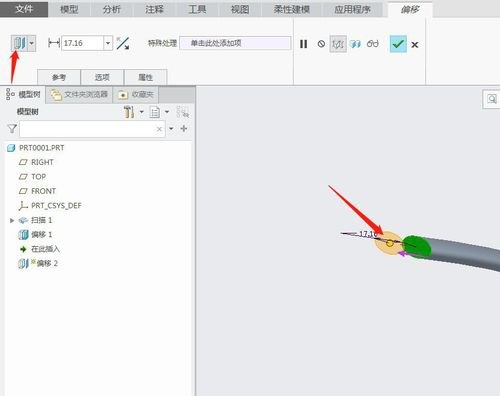The width and height of the screenshot is (500, 396).
Task: Open the 参考 panel tab
Action: coord(59,77)
